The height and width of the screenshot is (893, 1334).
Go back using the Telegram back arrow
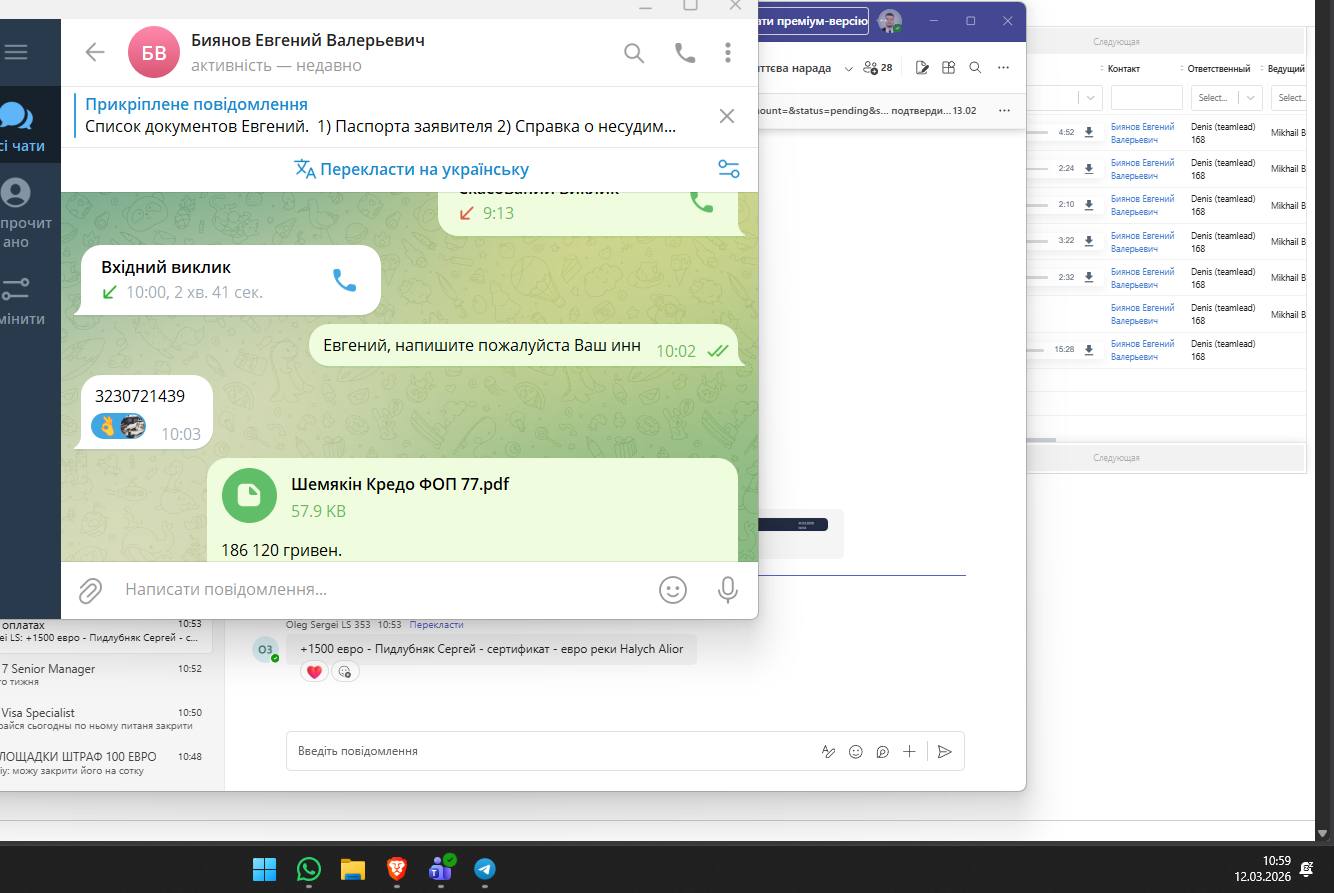pos(95,53)
